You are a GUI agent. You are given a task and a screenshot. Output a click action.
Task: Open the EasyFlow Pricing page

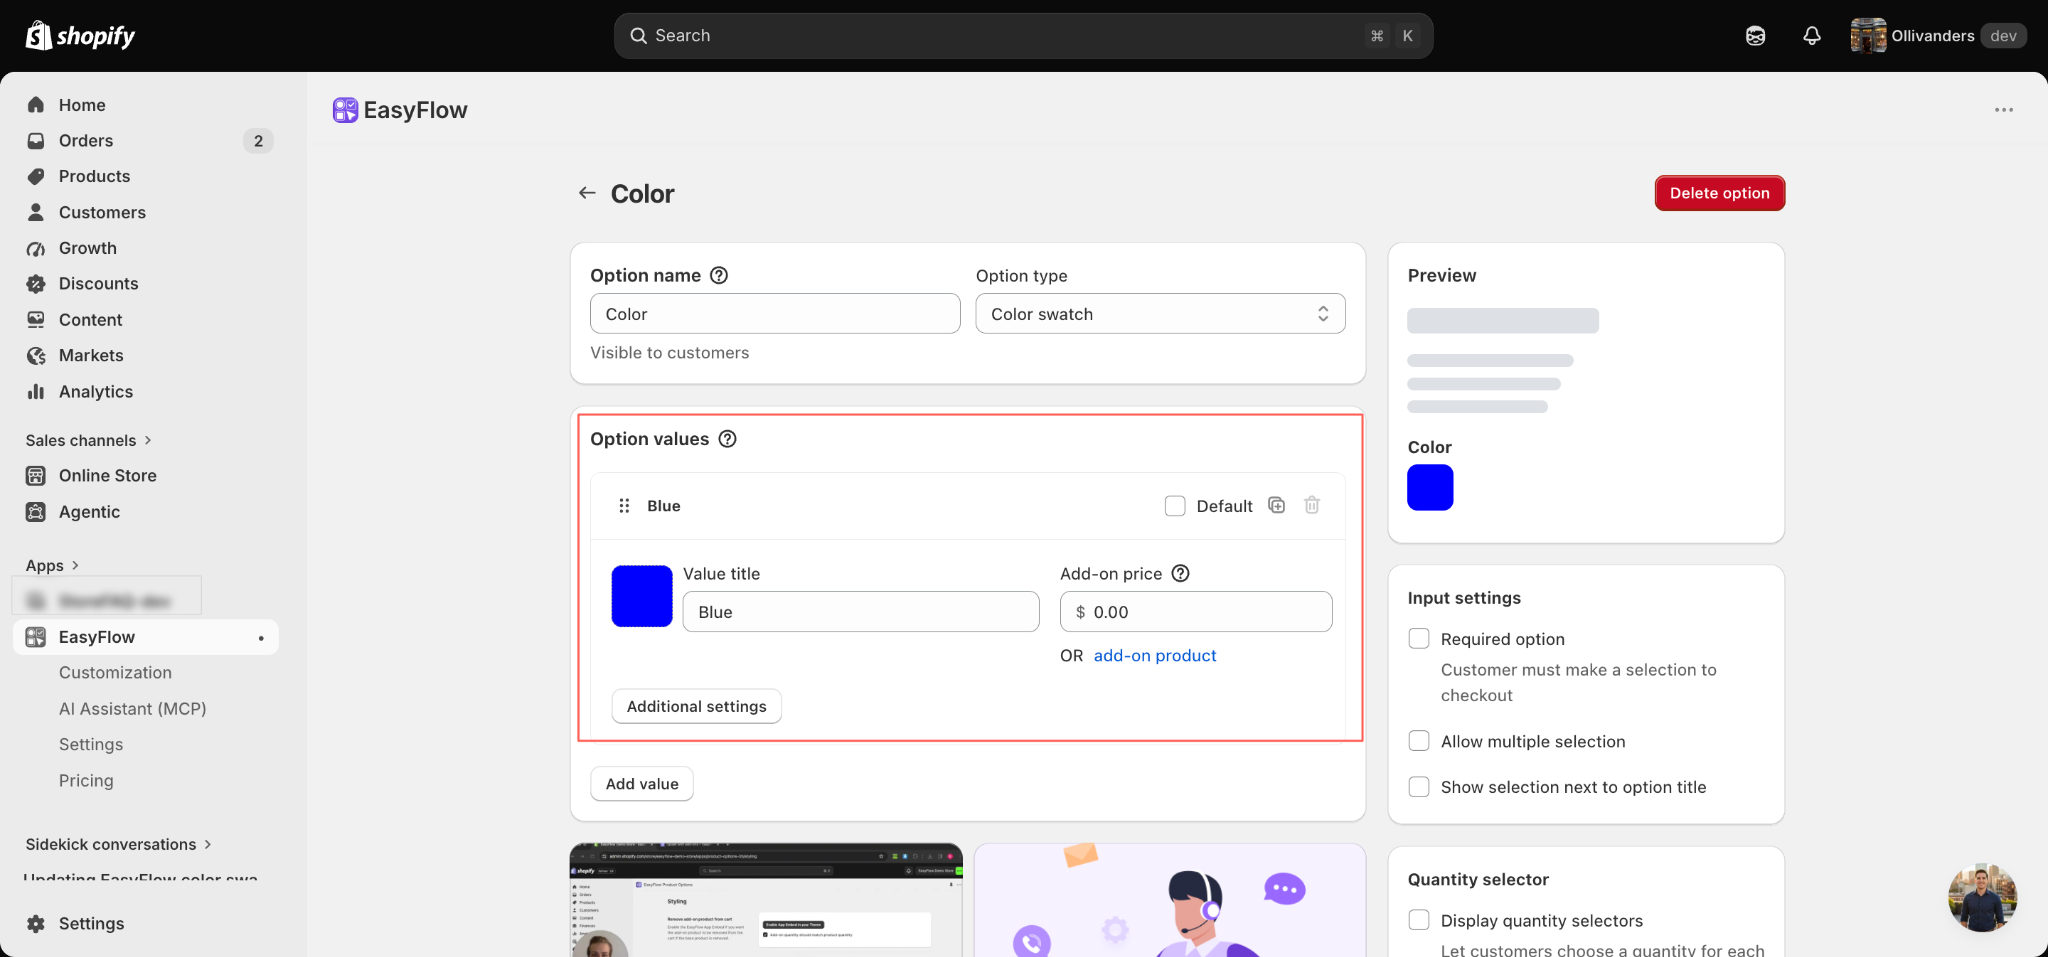coord(86,781)
